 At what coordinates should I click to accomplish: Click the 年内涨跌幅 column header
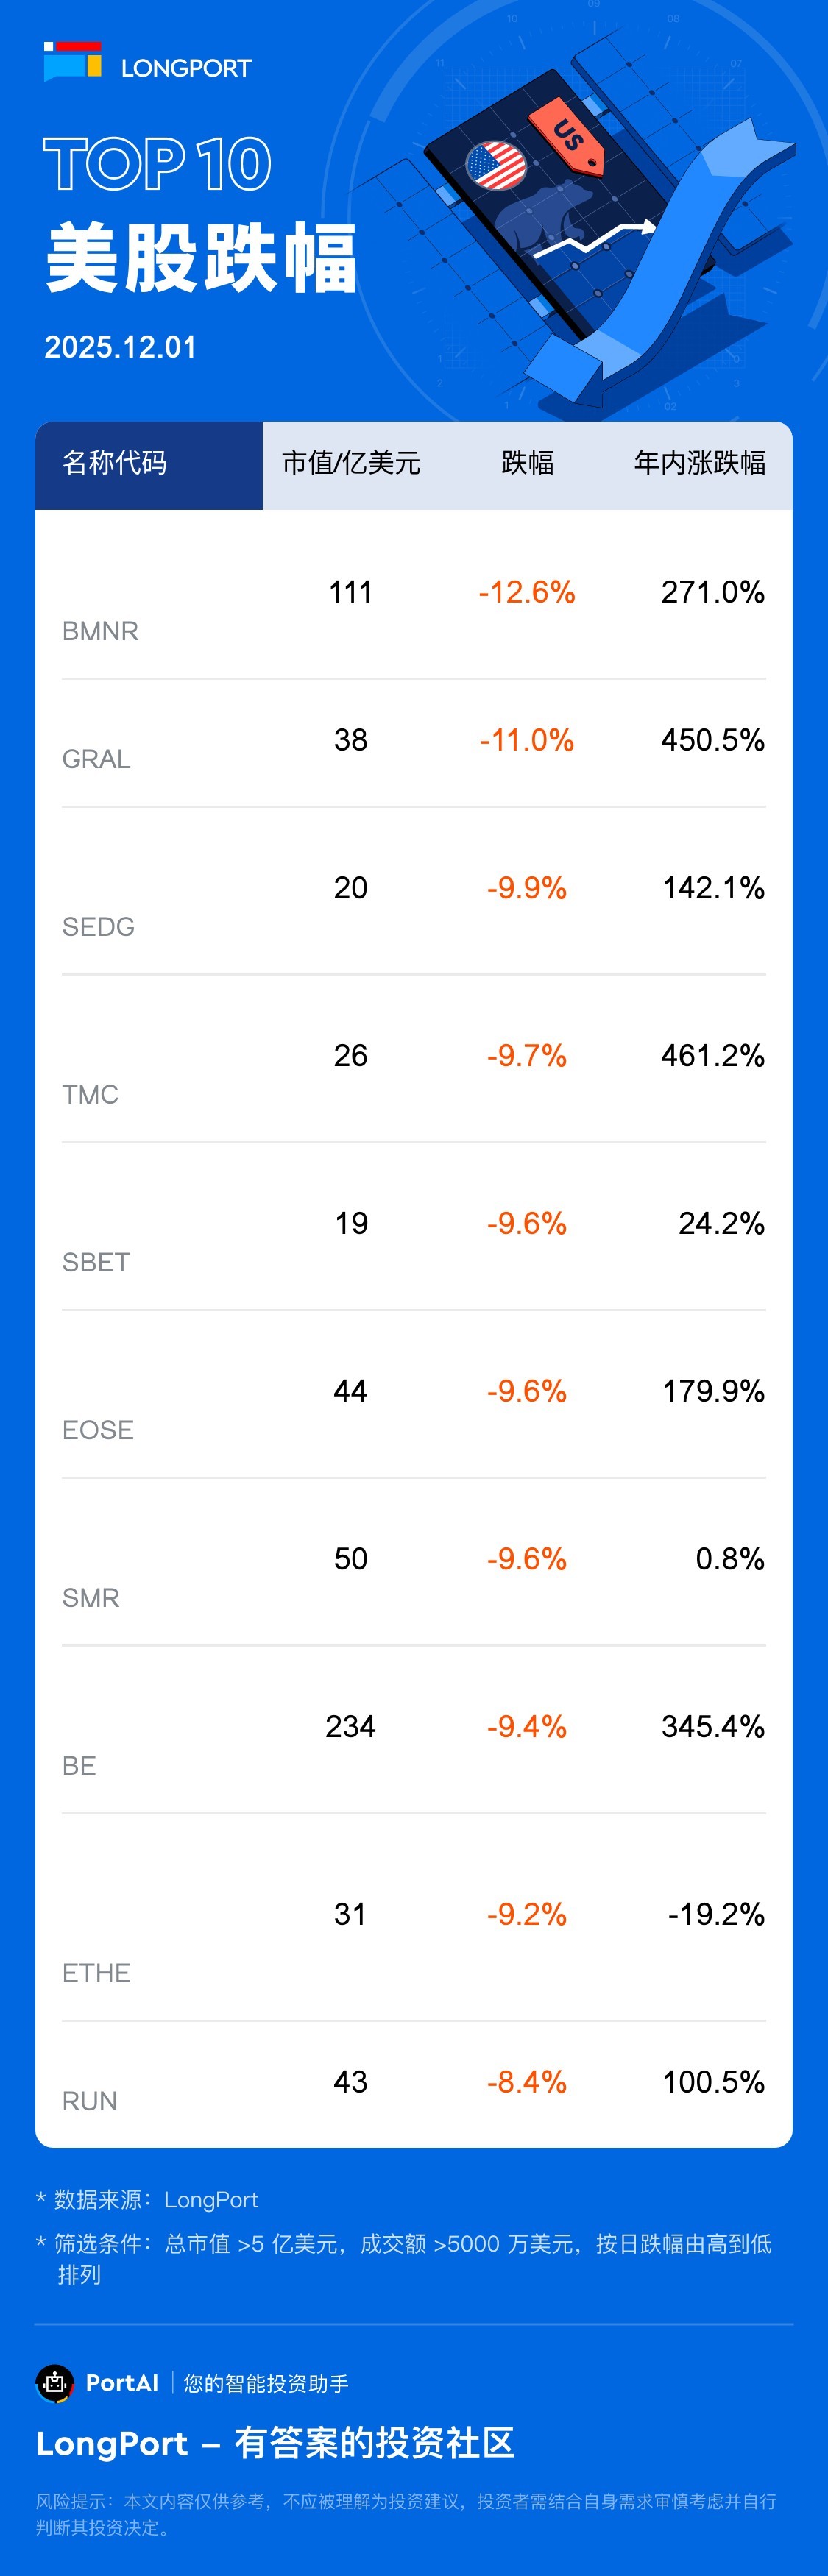tap(699, 463)
